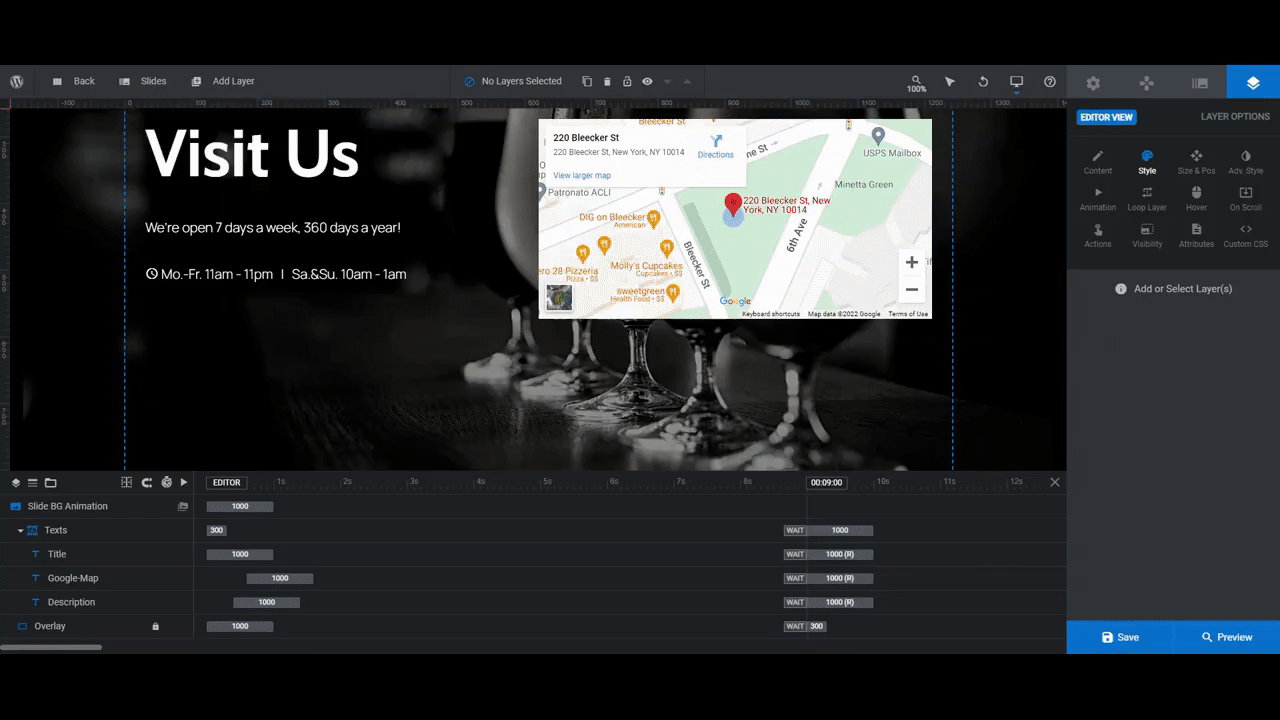Open the Attributes settings

pyautogui.click(x=1196, y=236)
